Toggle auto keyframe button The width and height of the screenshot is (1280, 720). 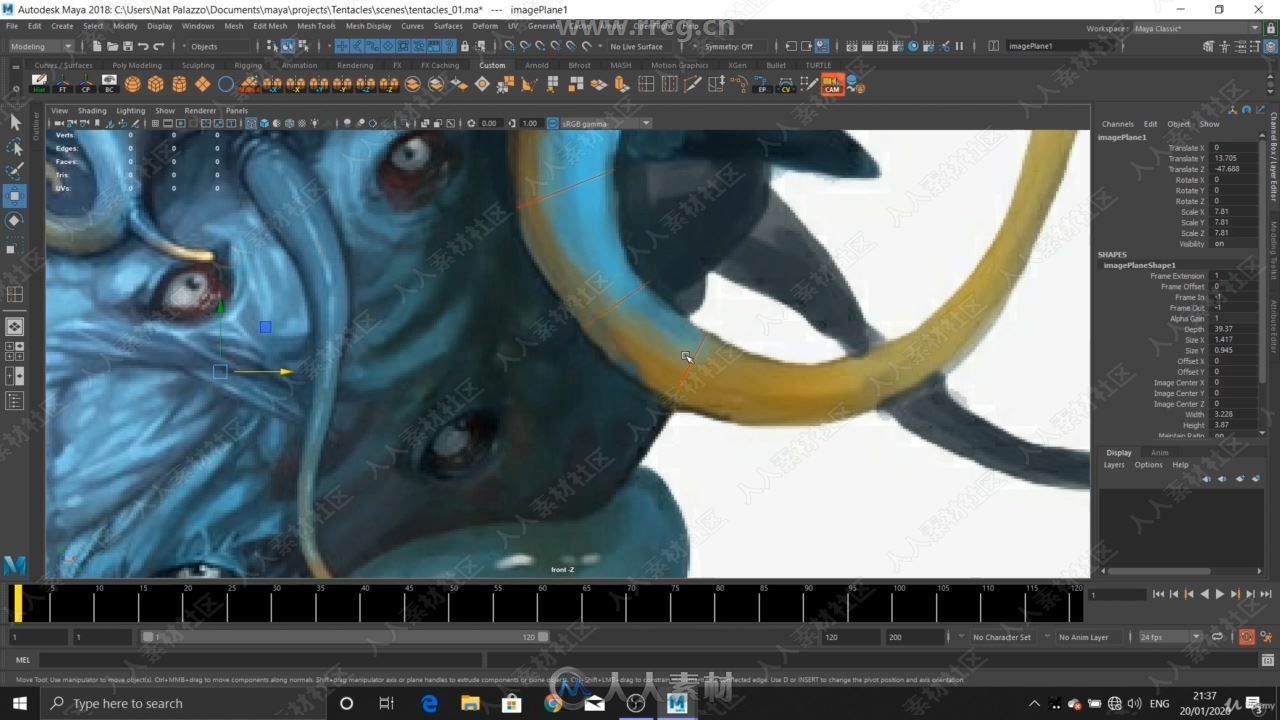1247,637
